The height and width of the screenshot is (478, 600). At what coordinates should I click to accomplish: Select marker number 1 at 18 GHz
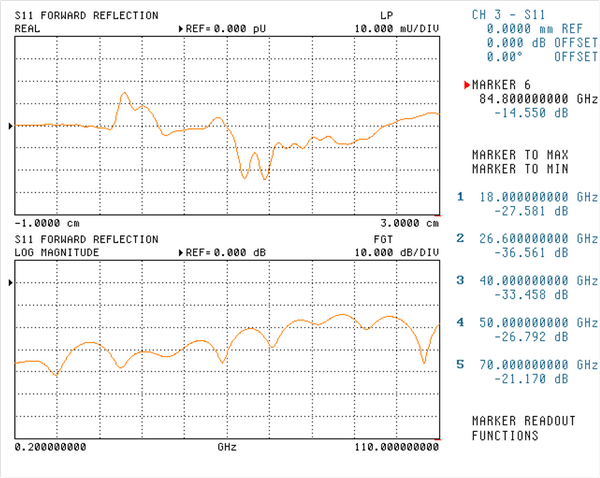point(461,197)
